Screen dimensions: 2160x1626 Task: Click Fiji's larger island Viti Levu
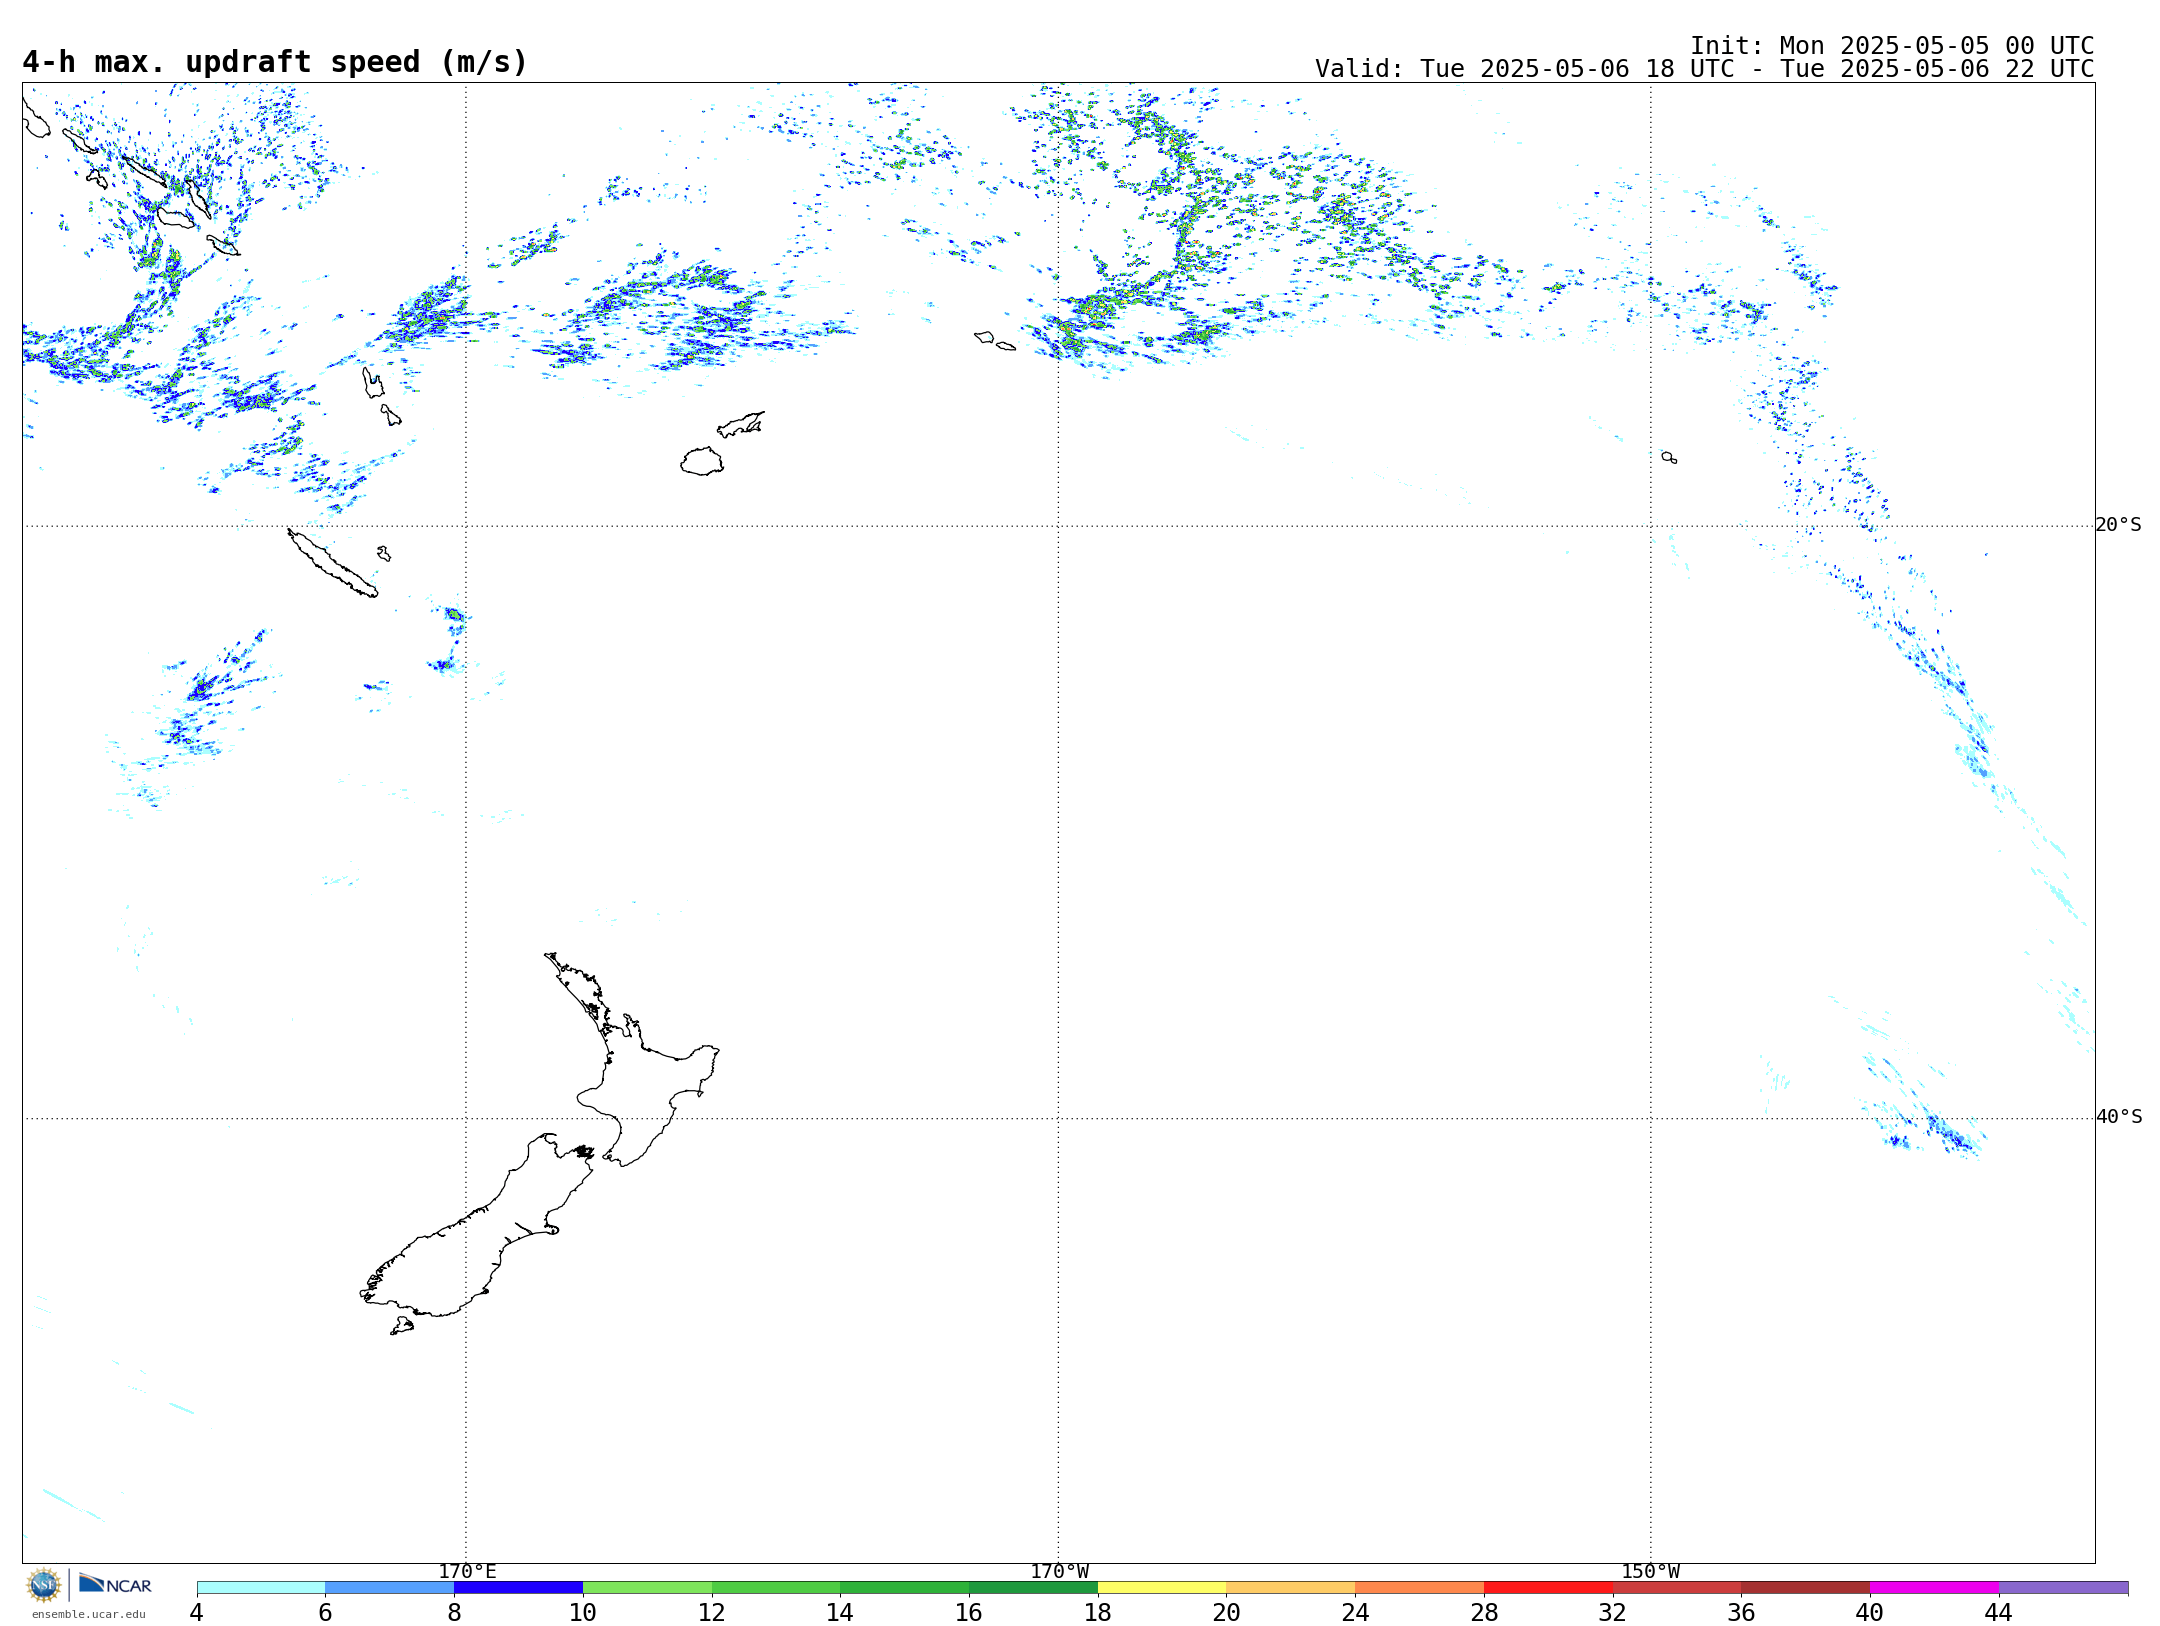tap(702, 461)
